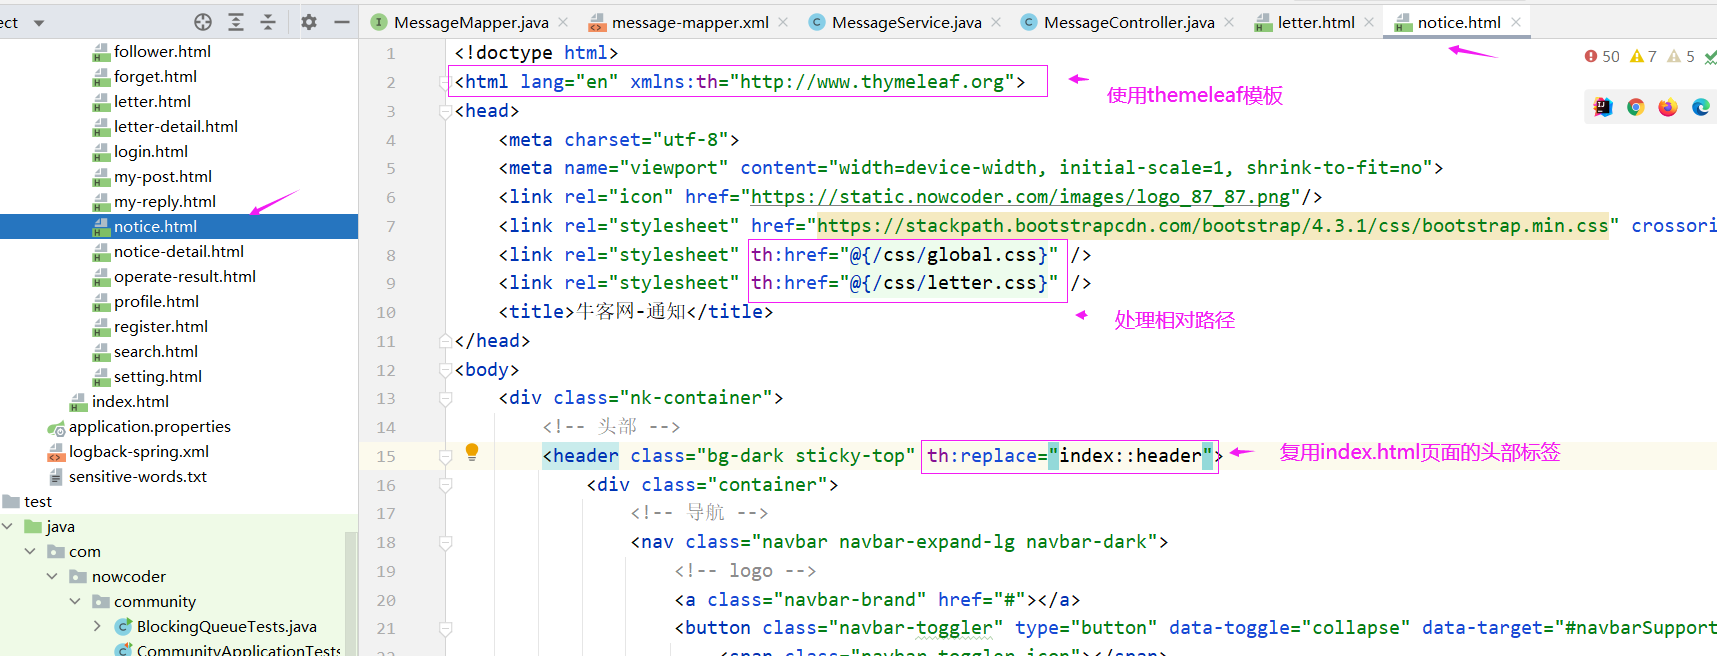Open index.html in project tree
Screen dimensions: 1717x656
coord(130,401)
